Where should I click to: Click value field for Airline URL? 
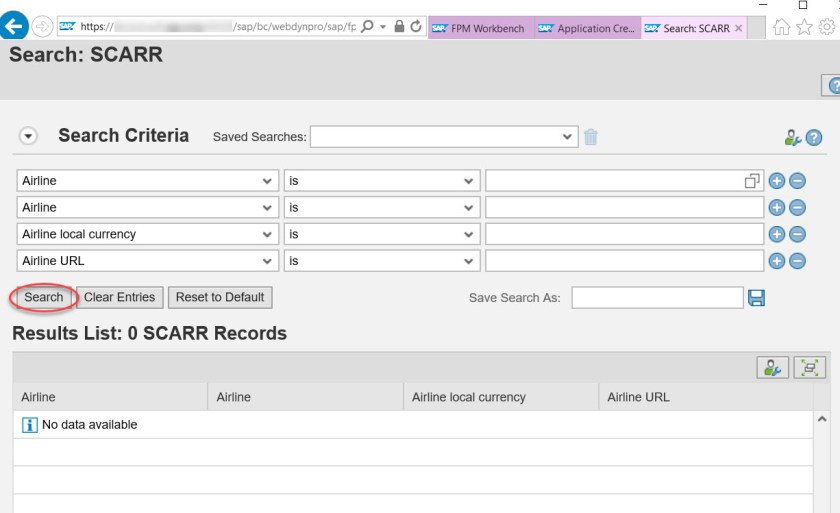(624, 261)
